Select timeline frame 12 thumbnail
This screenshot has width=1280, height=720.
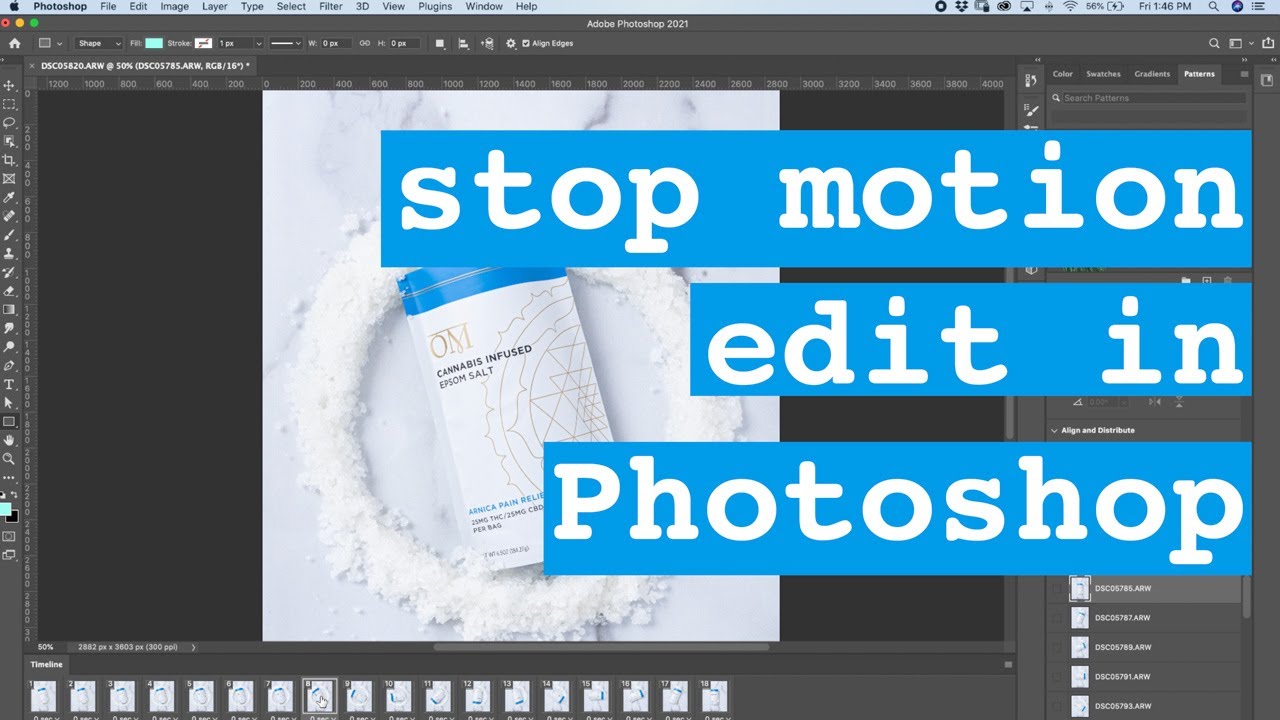tap(478, 696)
